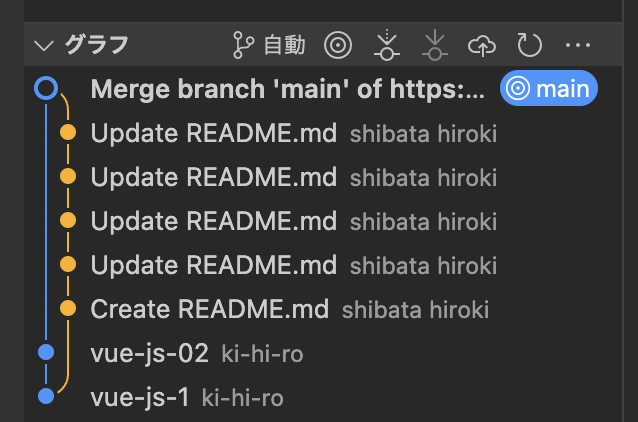Select the second Update README.md commit
The width and height of the screenshot is (638, 422).
tap(323, 177)
